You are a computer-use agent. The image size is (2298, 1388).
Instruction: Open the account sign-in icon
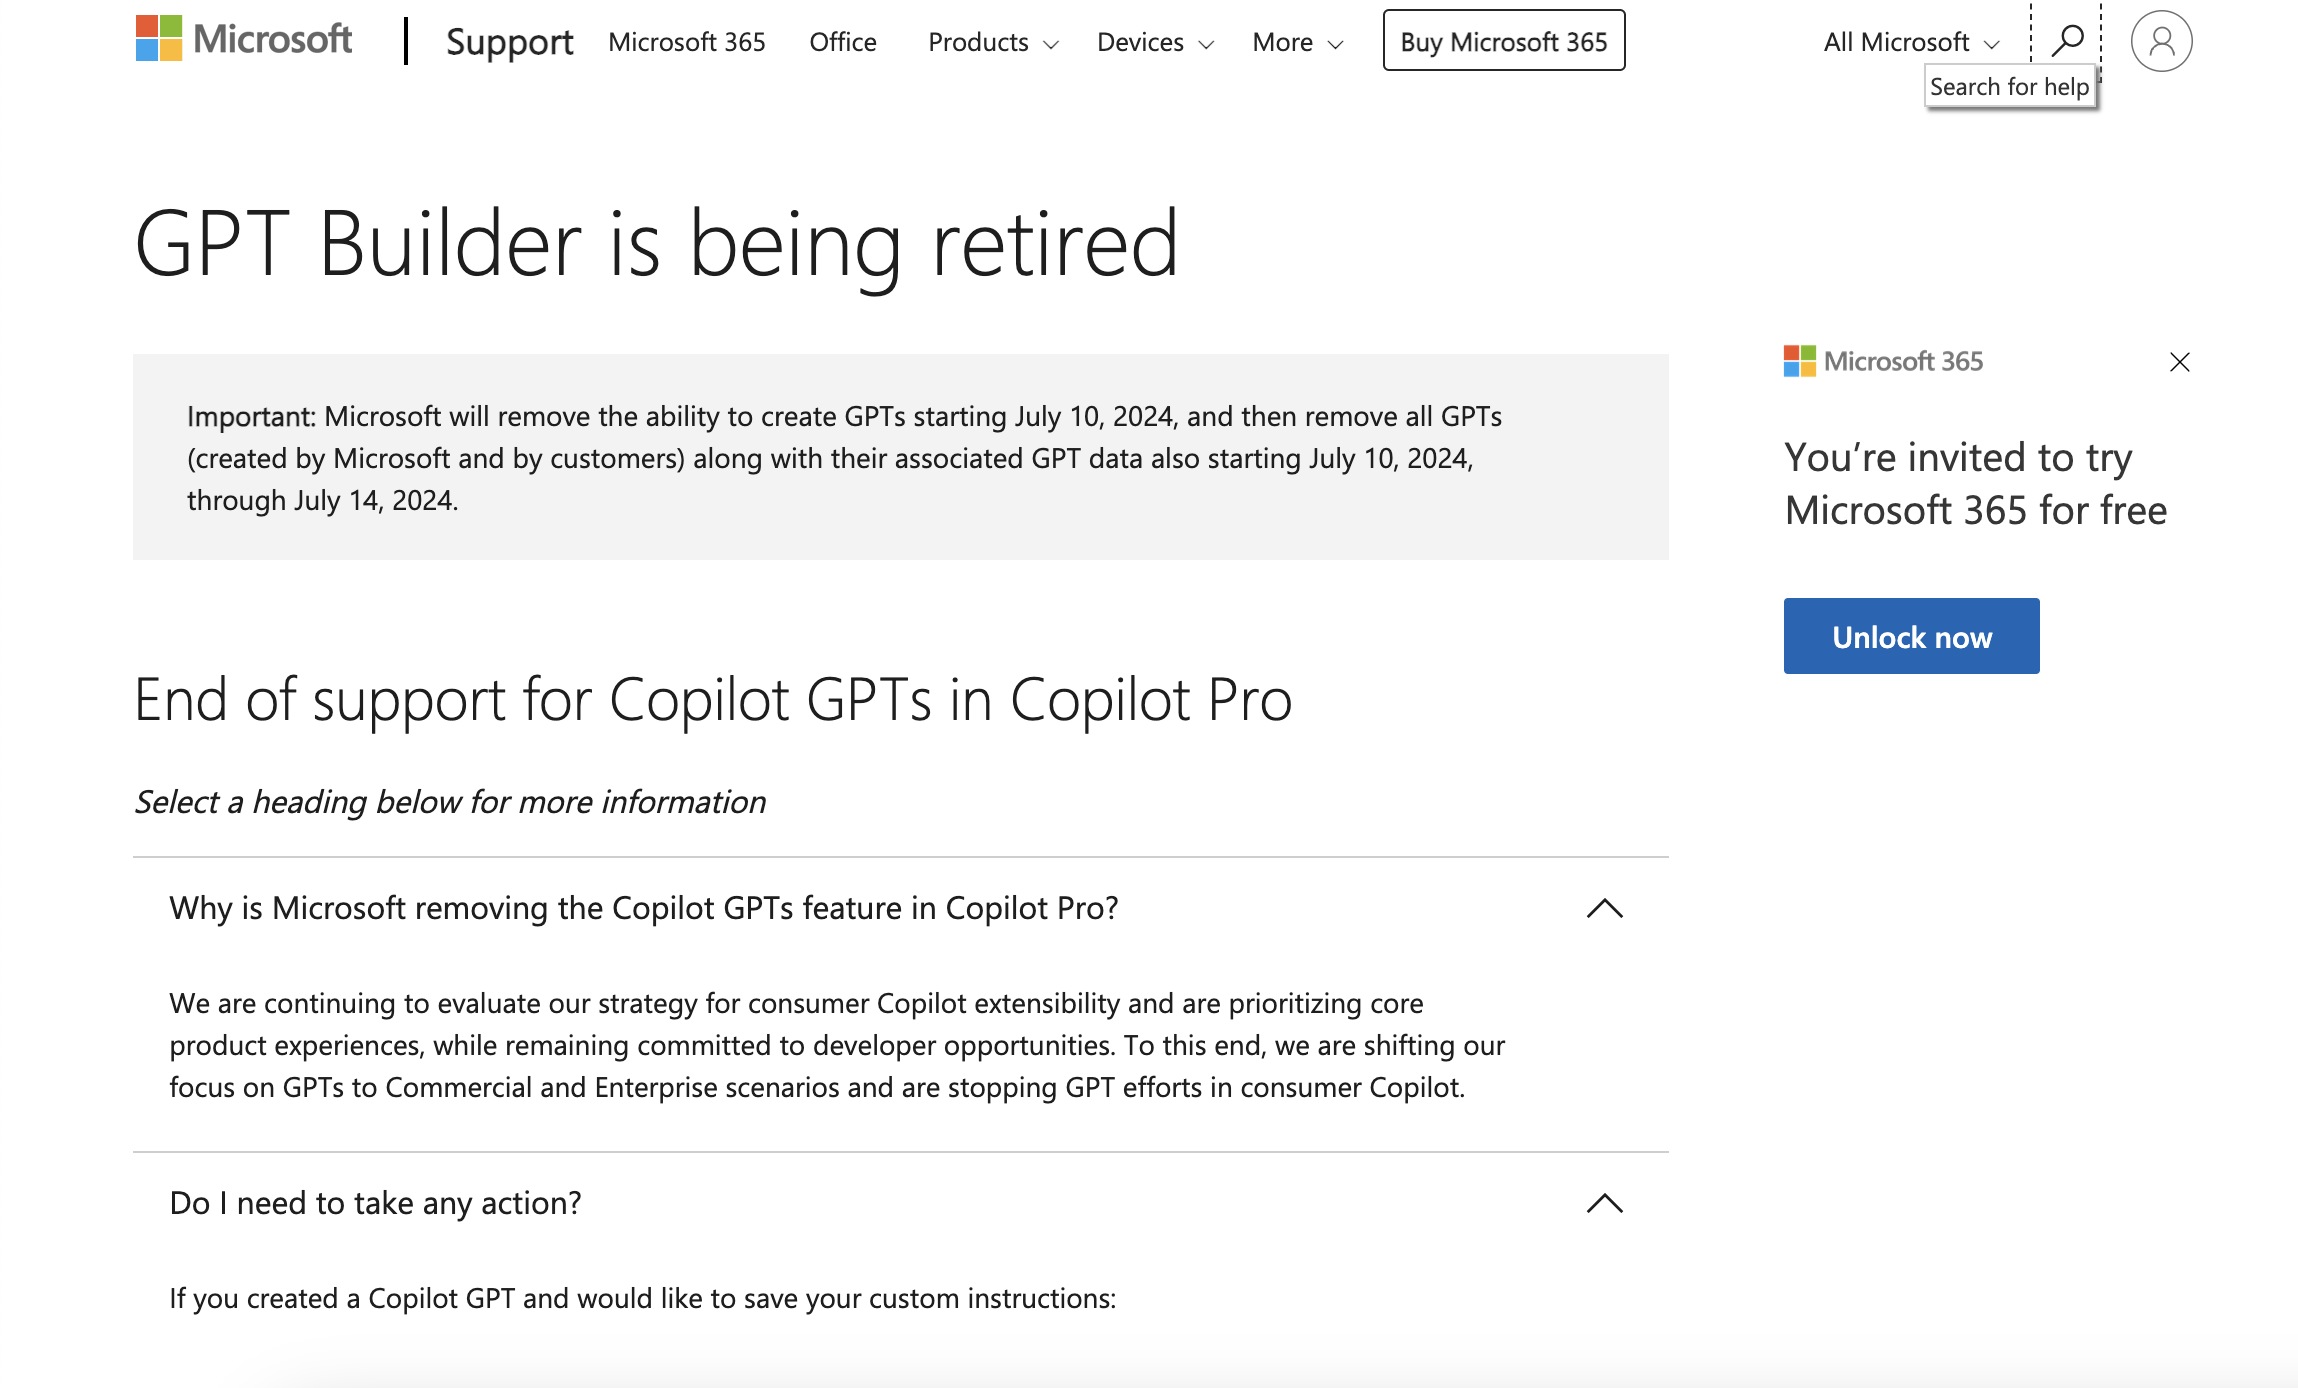pyautogui.click(x=2162, y=40)
